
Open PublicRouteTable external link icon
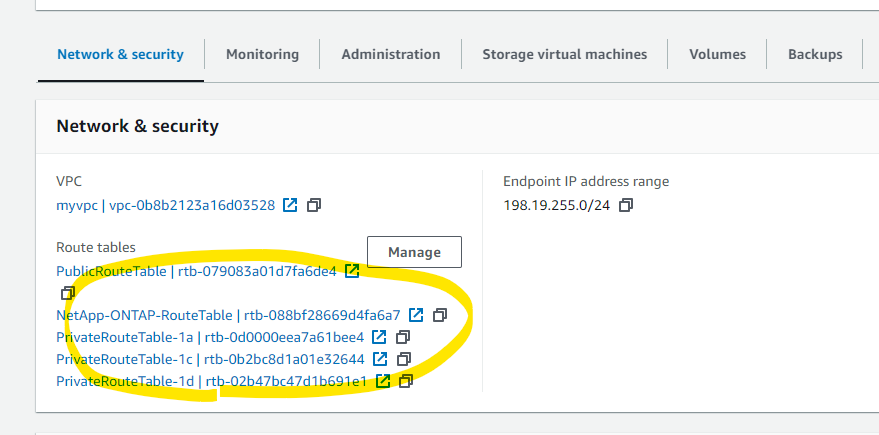click(352, 271)
